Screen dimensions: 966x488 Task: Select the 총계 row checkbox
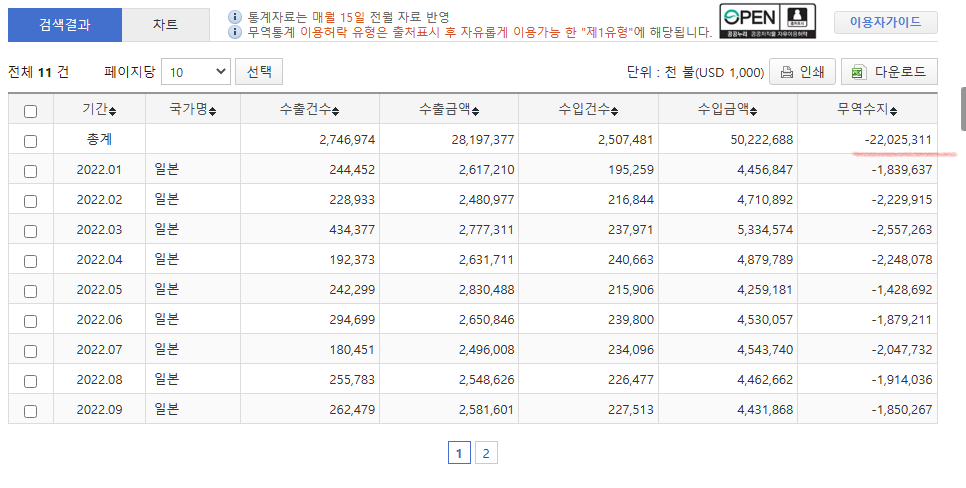click(30, 140)
